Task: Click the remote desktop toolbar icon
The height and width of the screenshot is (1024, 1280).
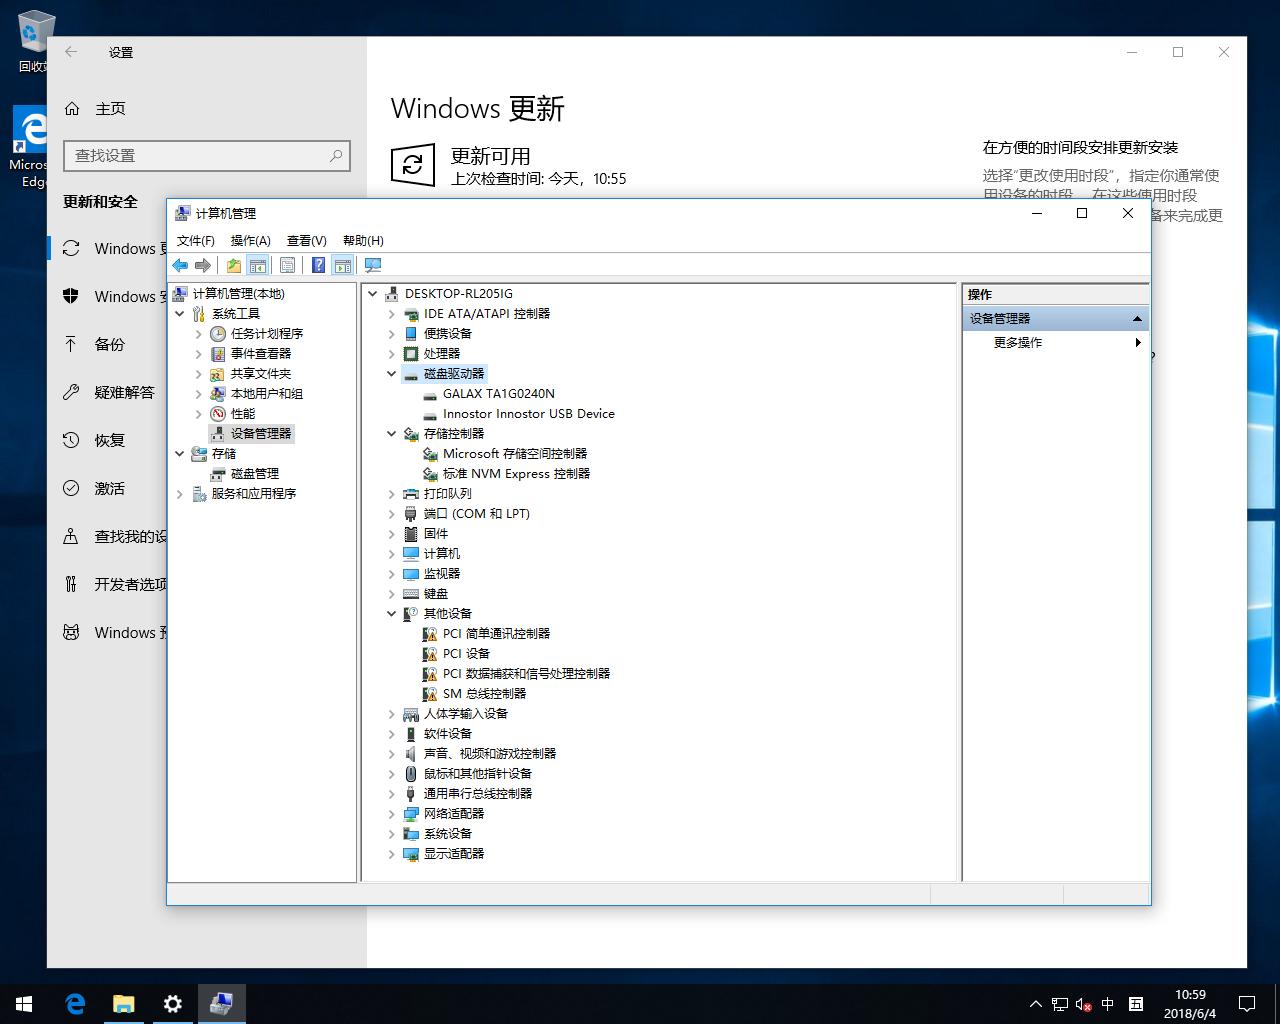Action: pos(373,265)
